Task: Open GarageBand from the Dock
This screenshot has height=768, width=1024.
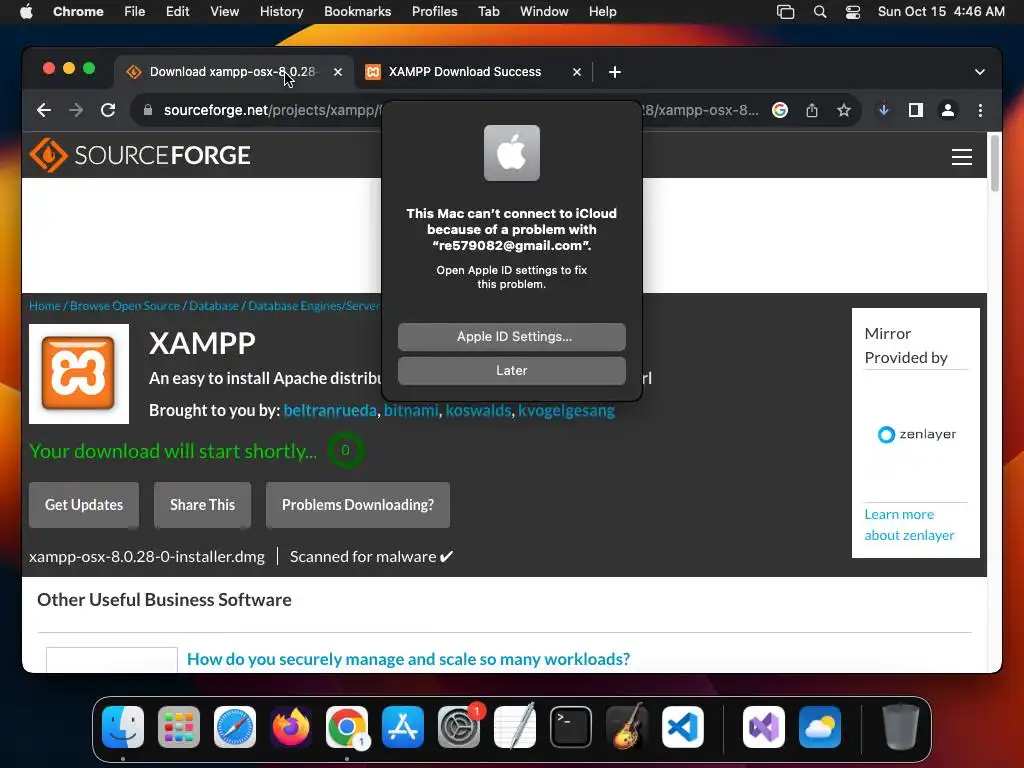Action: click(627, 727)
